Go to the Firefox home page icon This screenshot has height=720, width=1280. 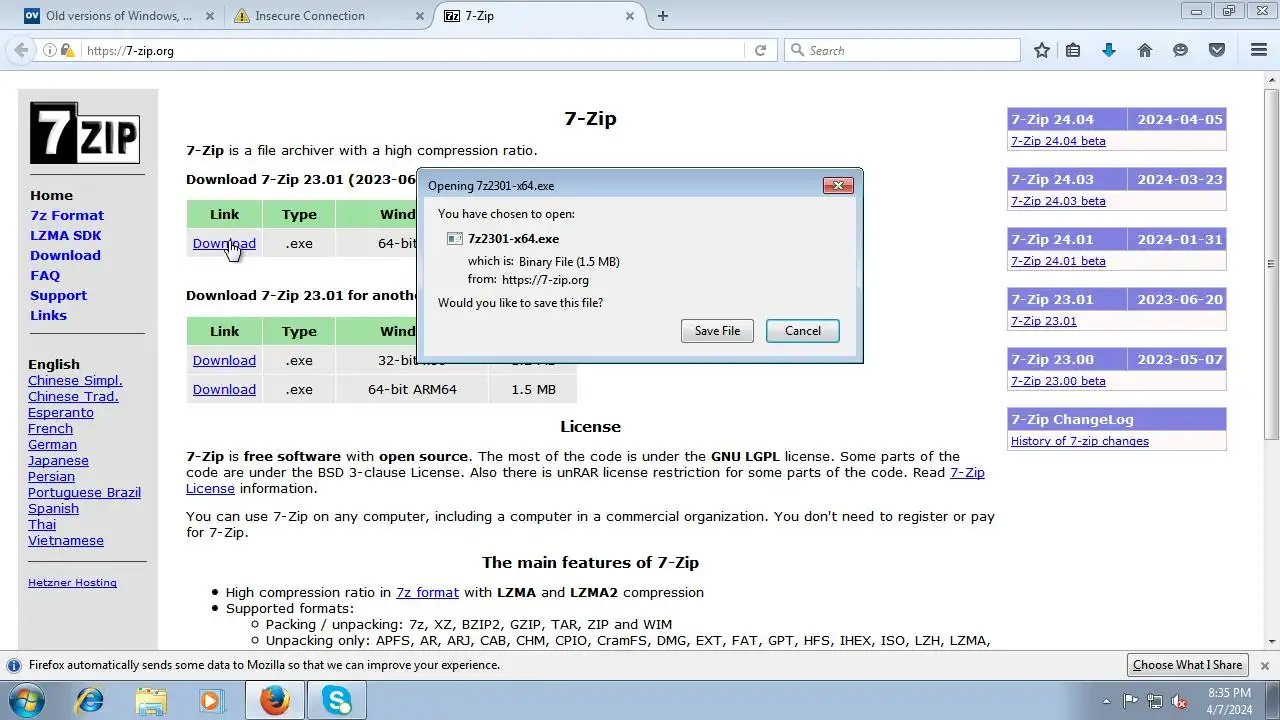click(1145, 50)
